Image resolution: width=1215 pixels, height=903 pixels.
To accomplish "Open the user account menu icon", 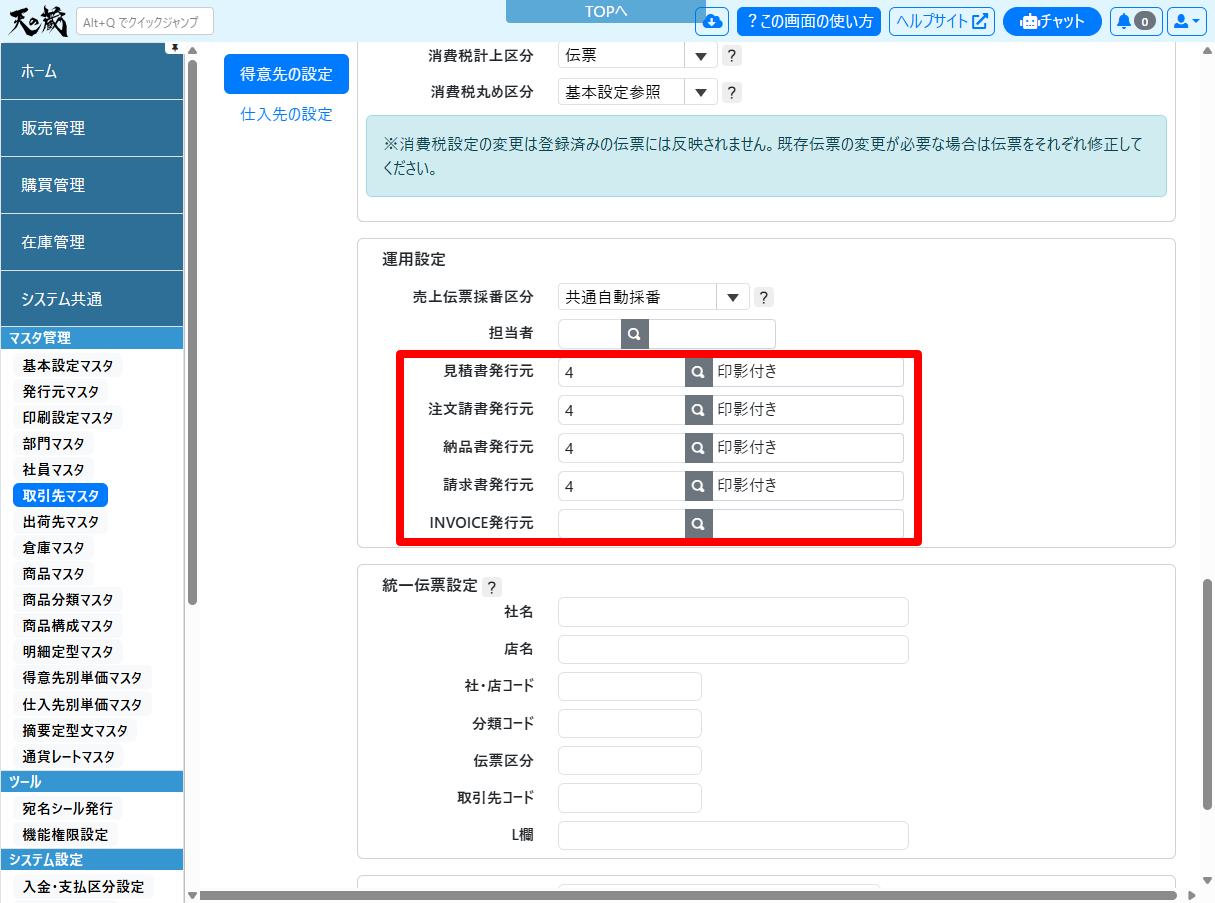I will pos(1187,21).
